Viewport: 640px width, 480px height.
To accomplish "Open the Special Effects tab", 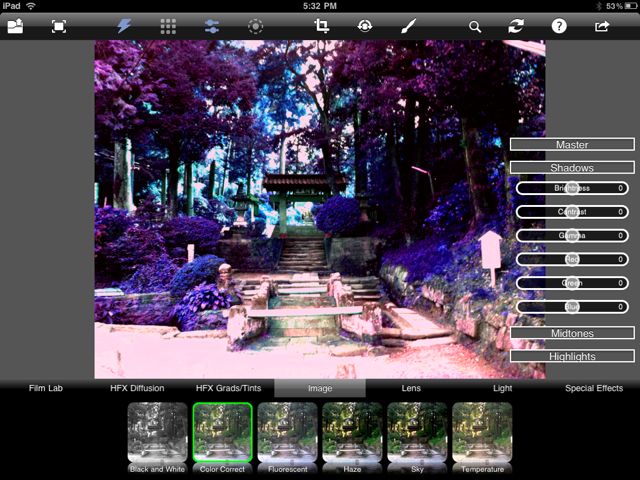I will coord(594,388).
